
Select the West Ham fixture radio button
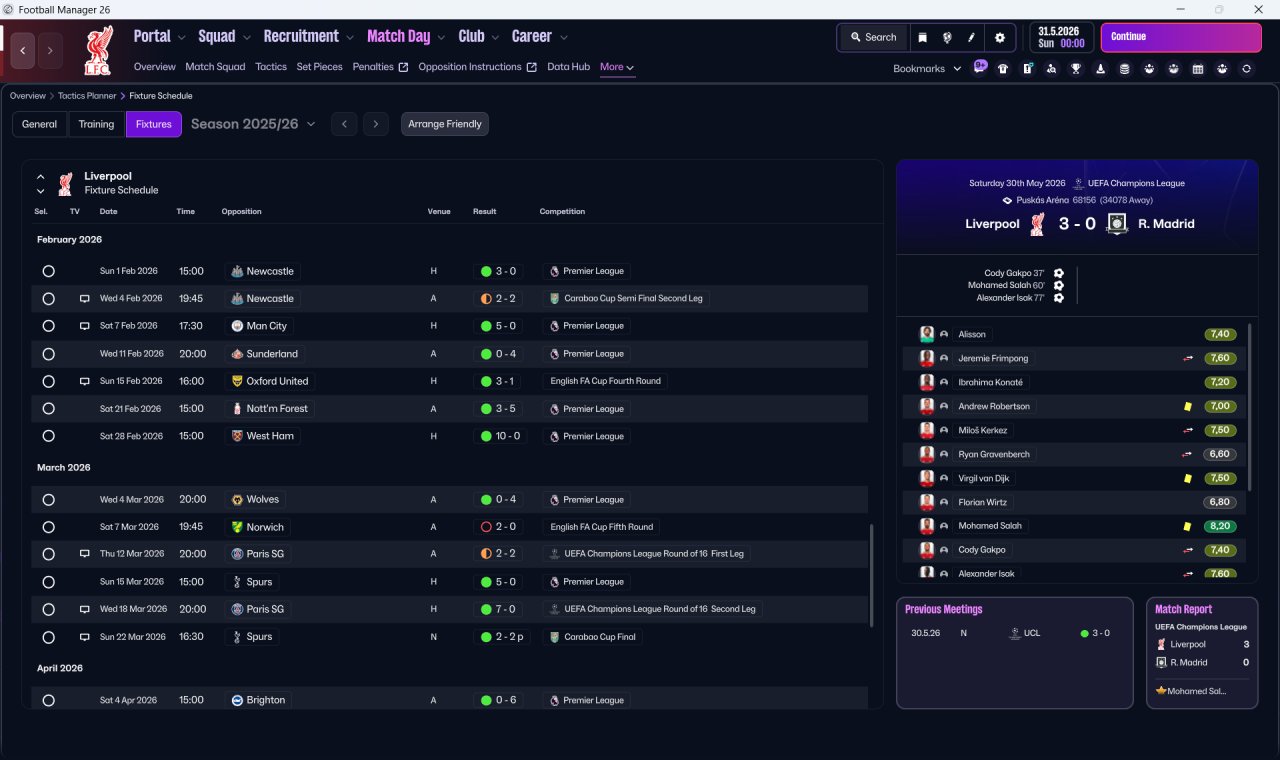point(48,436)
